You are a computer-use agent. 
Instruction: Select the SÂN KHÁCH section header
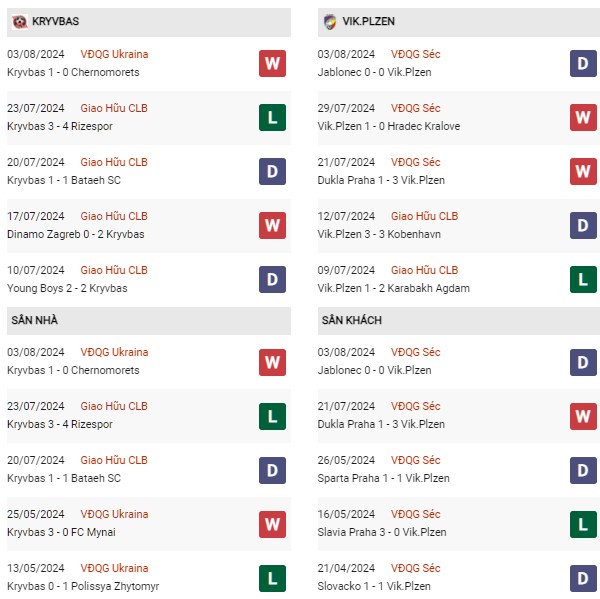point(459,320)
